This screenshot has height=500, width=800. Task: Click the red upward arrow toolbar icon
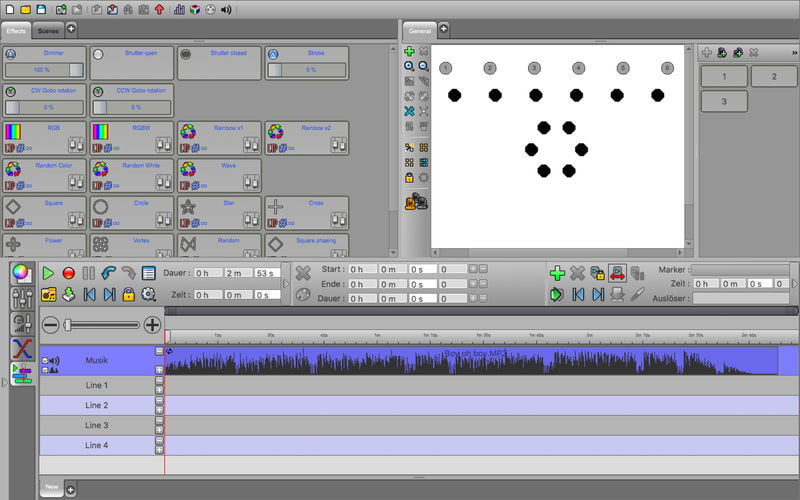159,9
